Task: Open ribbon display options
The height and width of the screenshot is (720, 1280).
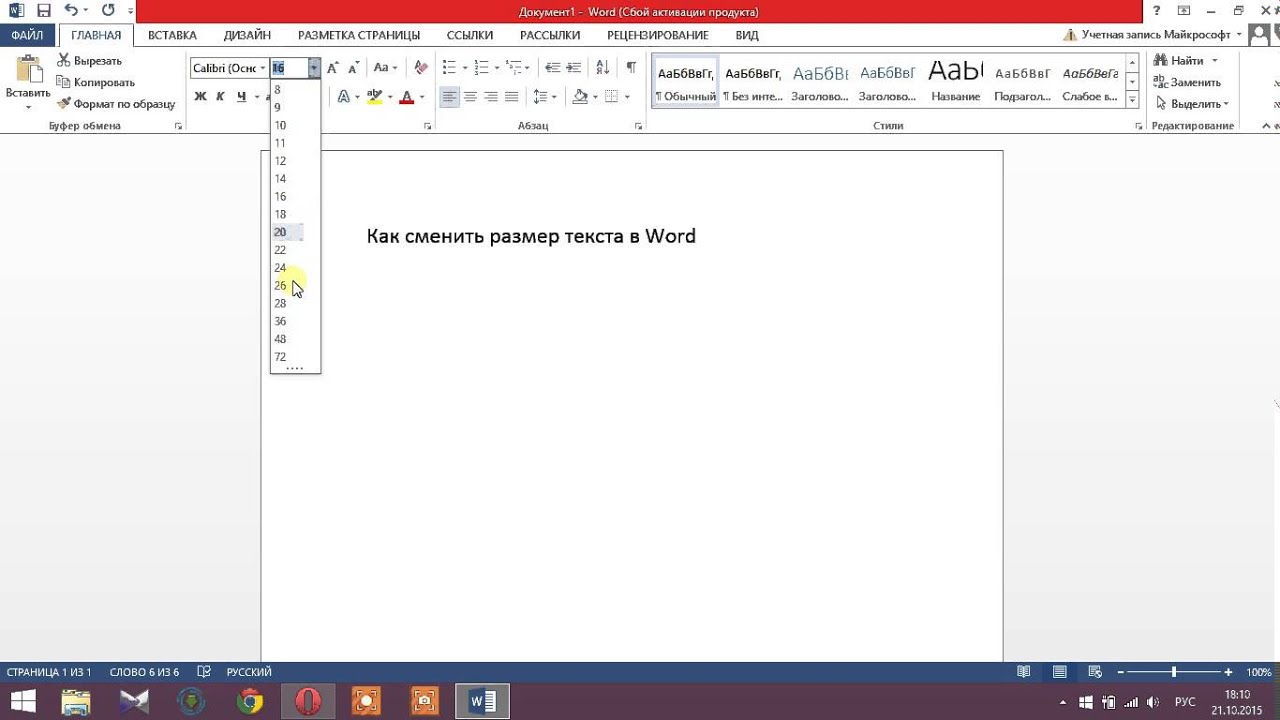Action: pyautogui.click(x=1184, y=11)
